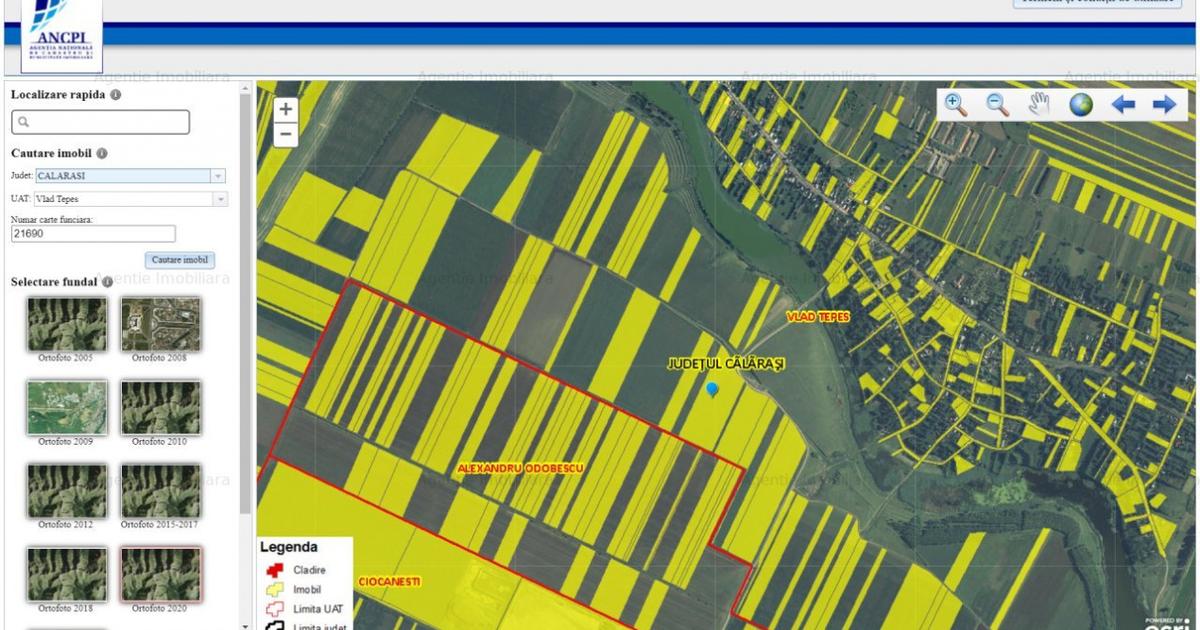Click the Cautare imobil search button
1200x630 pixels.
(180, 260)
